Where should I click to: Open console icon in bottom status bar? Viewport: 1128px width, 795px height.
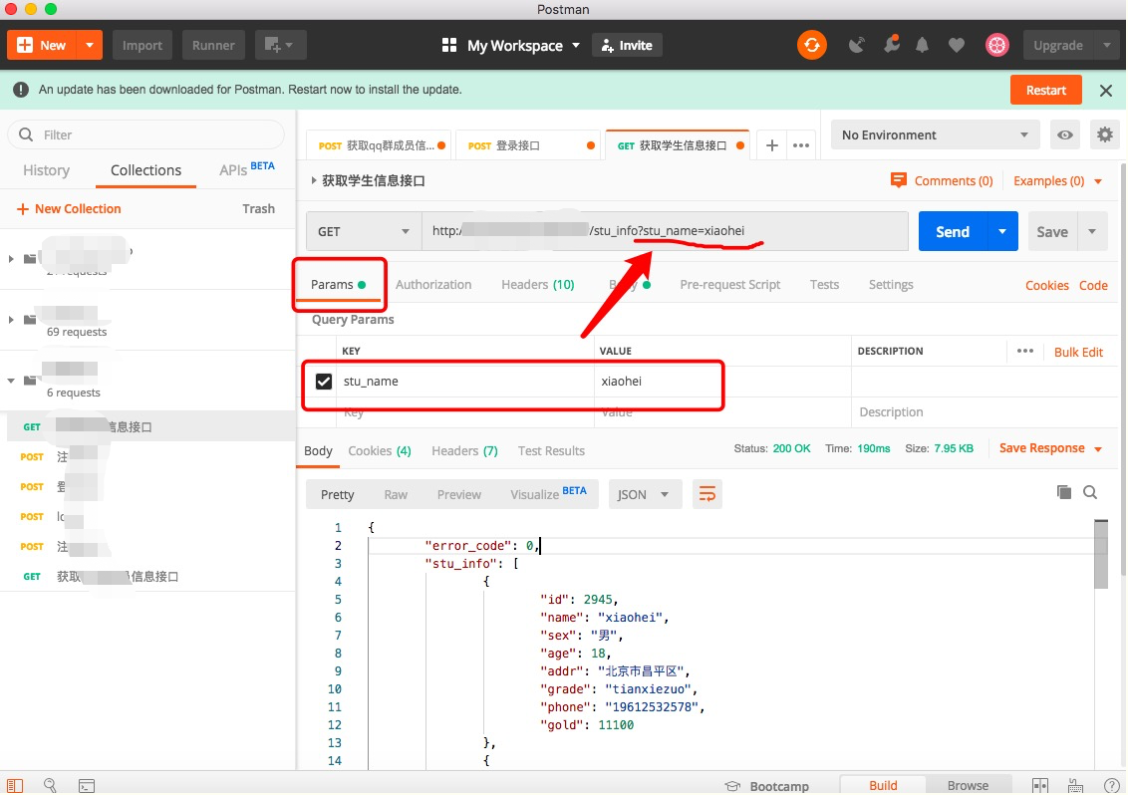tap(86, 786)
